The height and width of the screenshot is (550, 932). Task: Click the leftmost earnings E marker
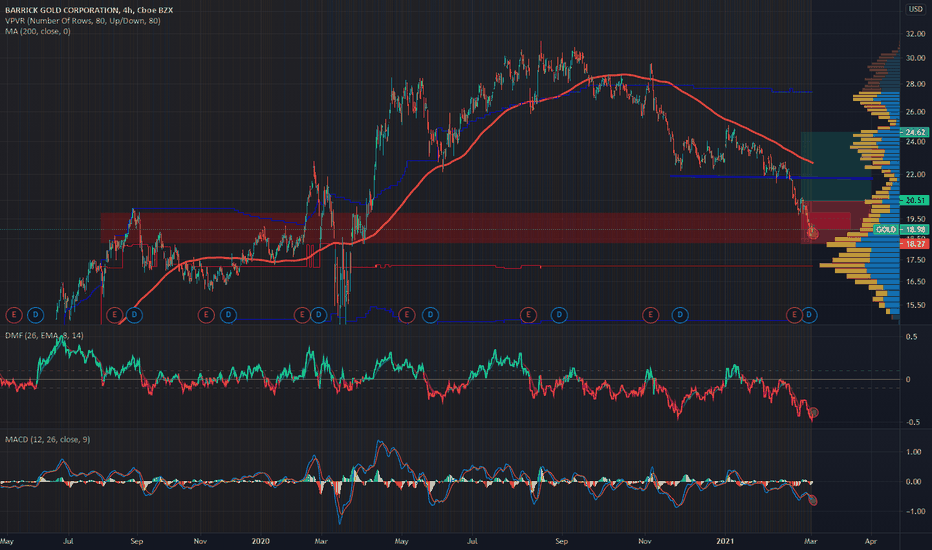13,315
